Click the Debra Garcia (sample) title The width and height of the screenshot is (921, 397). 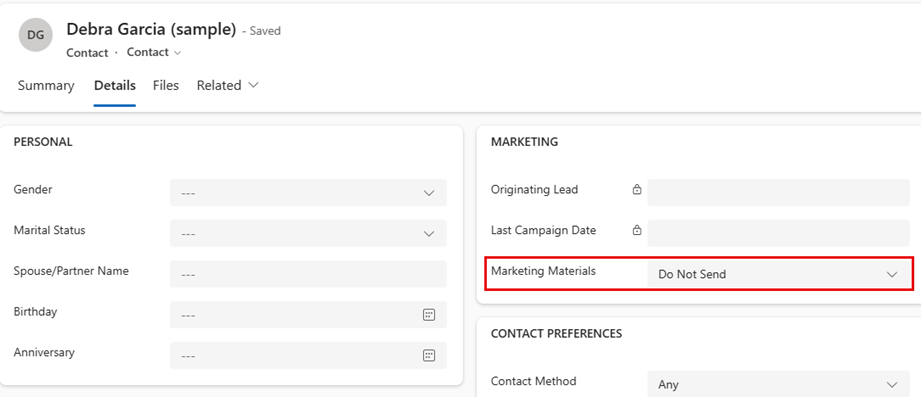151,29
